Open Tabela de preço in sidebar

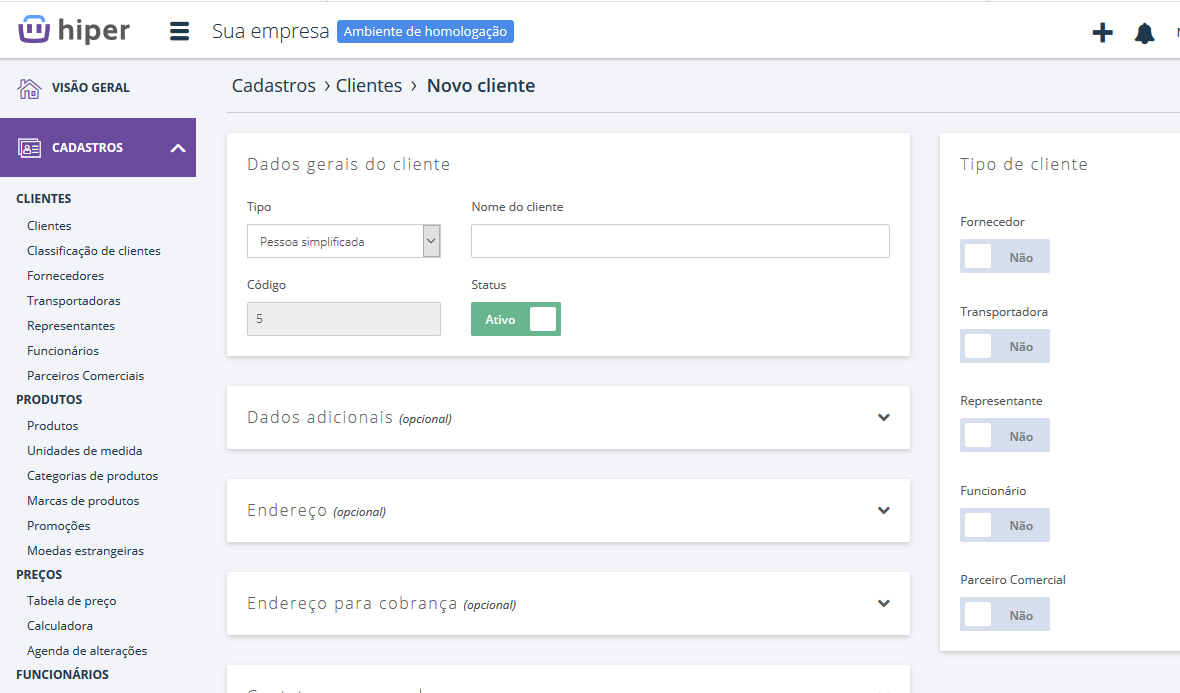71,601
